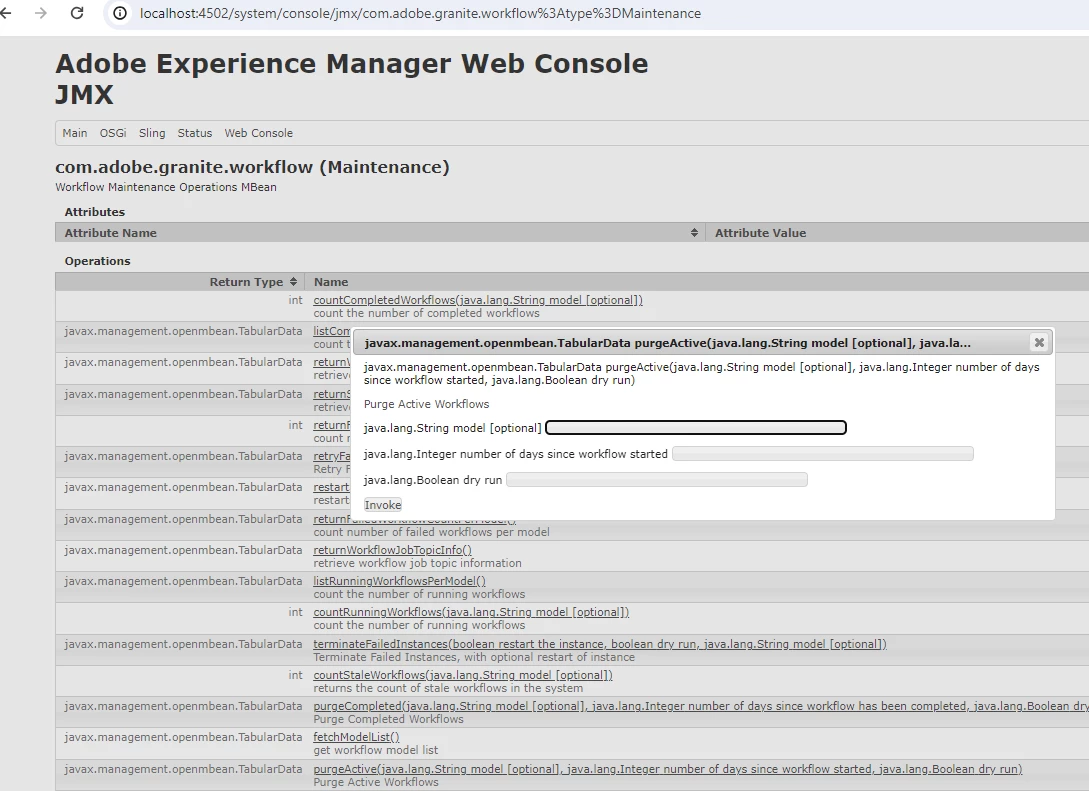Click 'count number of failed workflows per model' text
Viewport: 1089px width, 791px height.
[x=431, y=532]
